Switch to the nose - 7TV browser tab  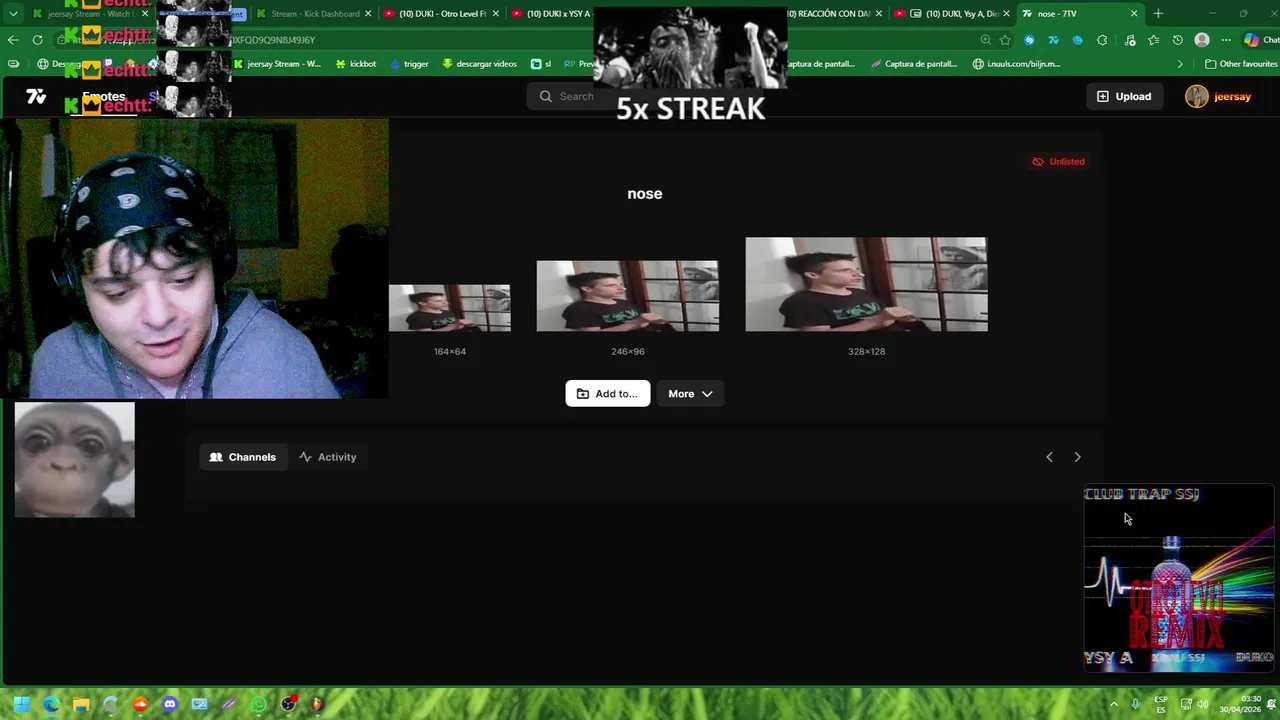point(1080,14)
